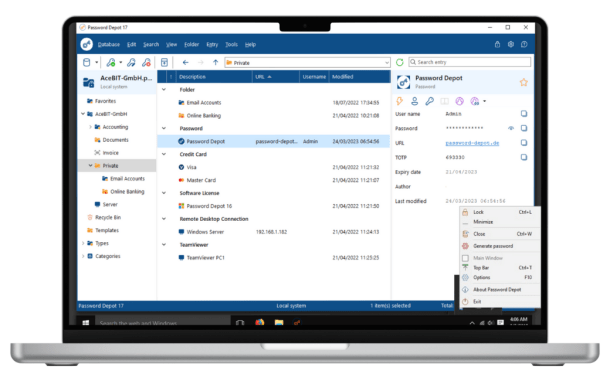Select the Windows Server entry row
Viewport: 610px width, 381px height.
coord(273,232)
